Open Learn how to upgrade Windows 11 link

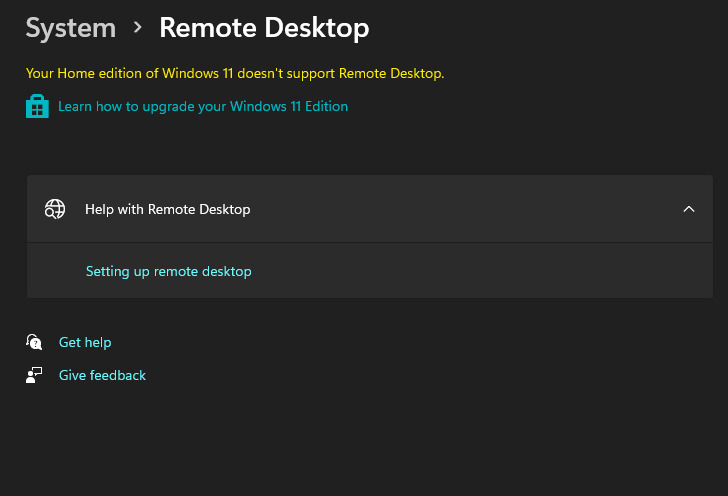point(203,106)
